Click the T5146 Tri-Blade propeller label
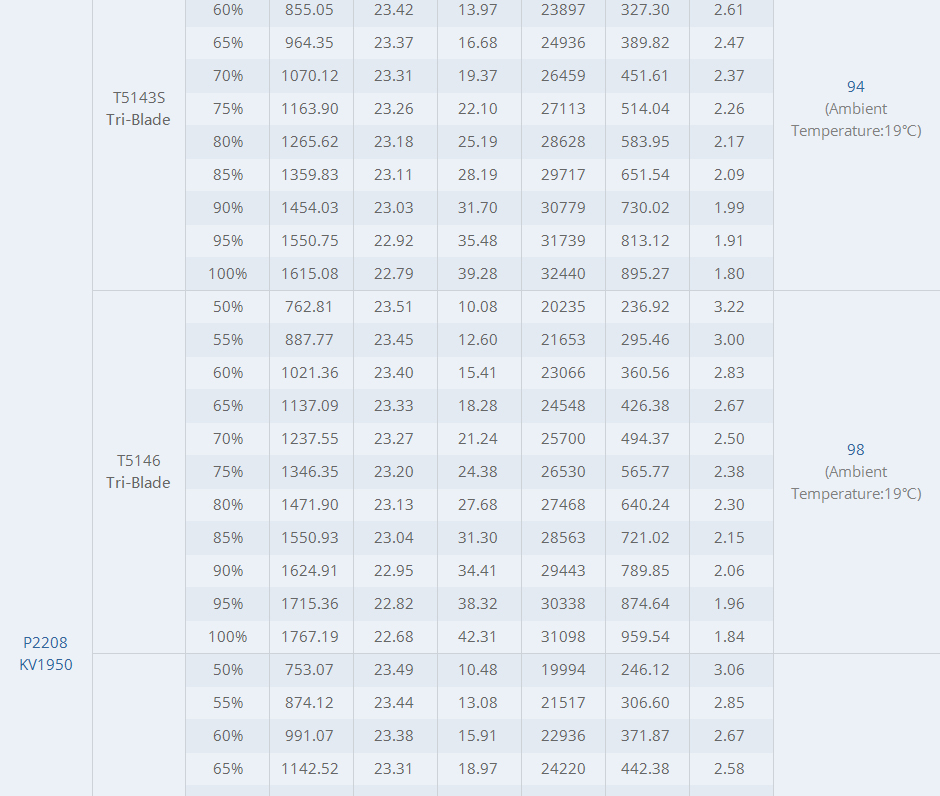The image size is (940, 796). 138,471
